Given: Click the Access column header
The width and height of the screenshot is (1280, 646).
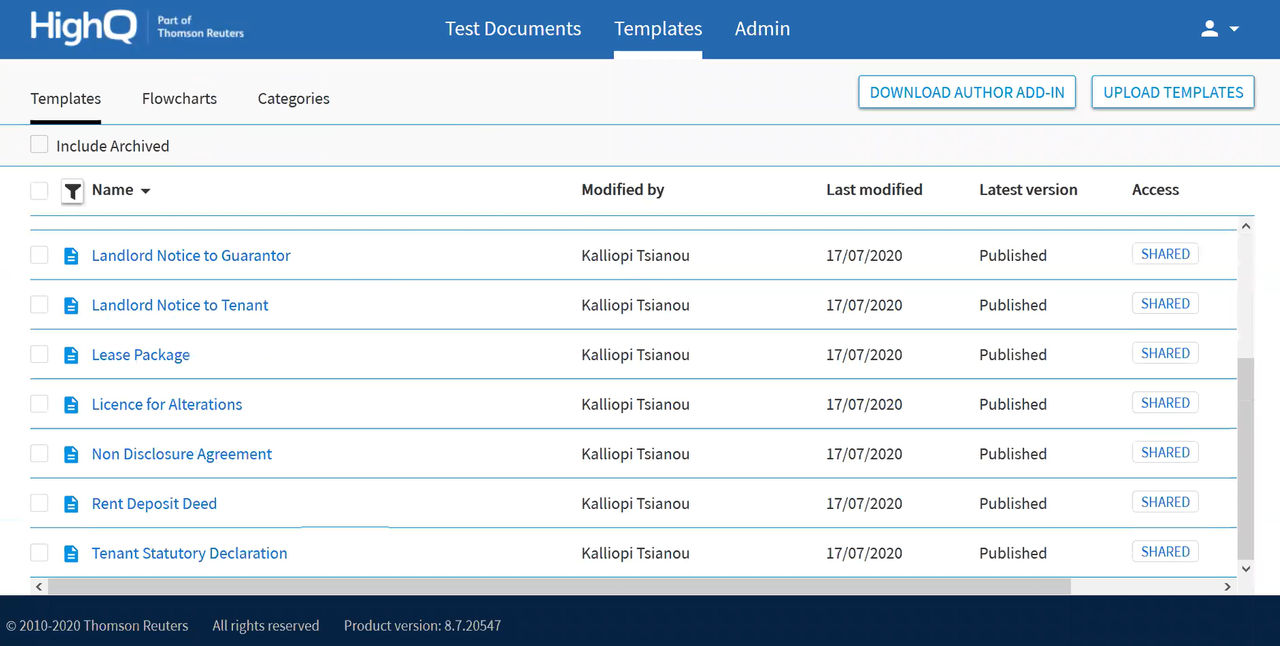Looking at the screenshot, I should click(x=1155, y=189).
